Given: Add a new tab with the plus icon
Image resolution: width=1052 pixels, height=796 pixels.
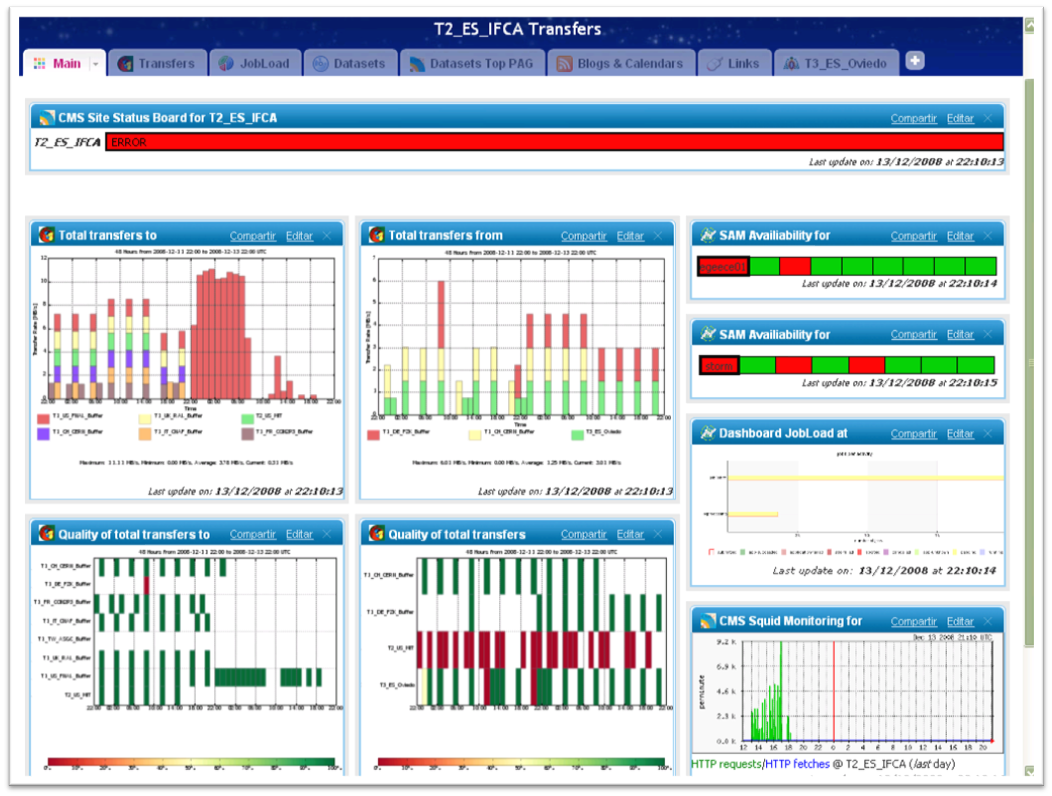Looking at the screenshot, I should click(914, 61).
